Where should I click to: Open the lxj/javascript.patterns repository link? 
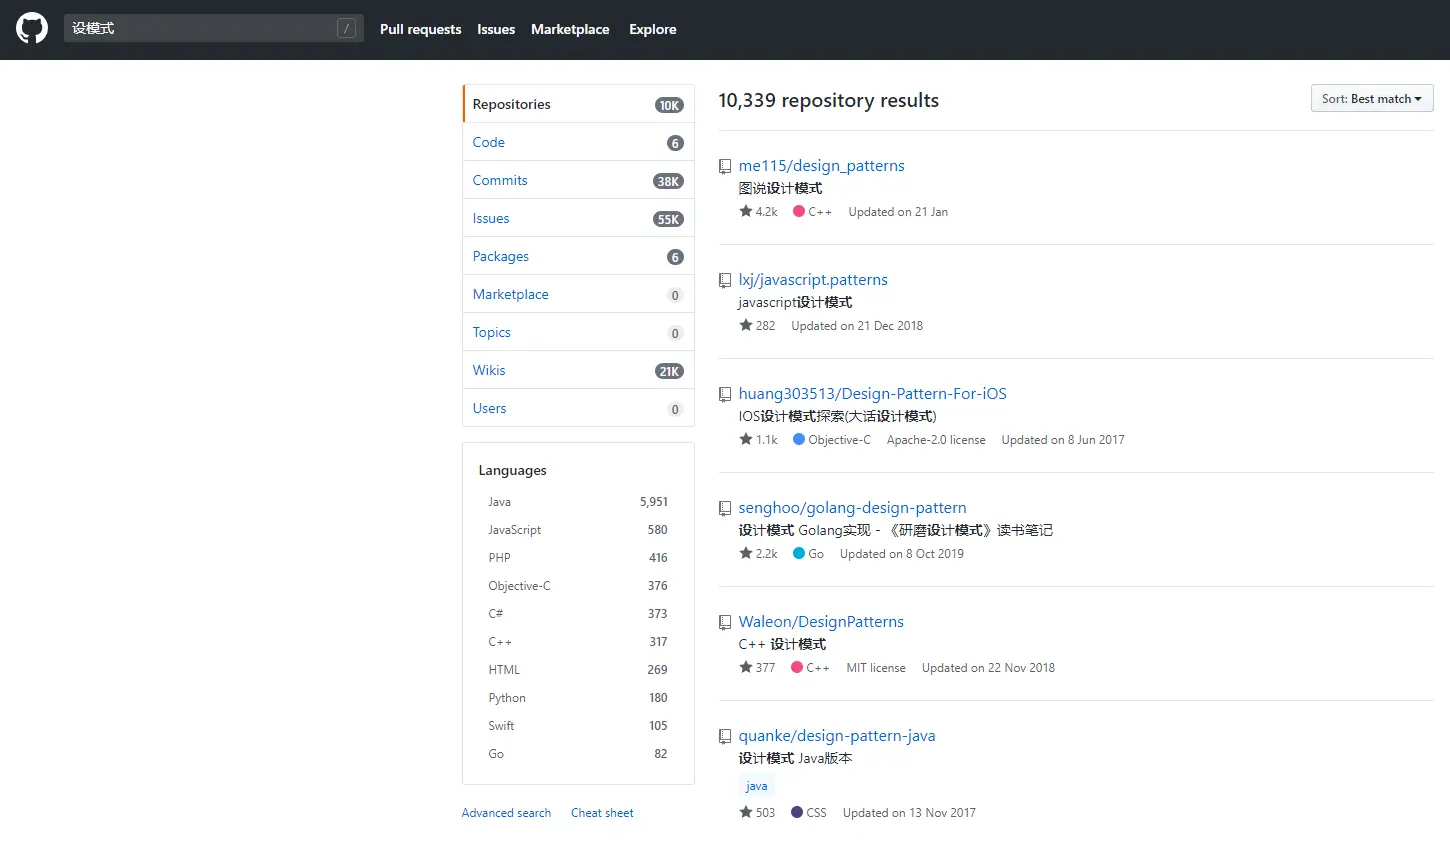pos(813,280)
